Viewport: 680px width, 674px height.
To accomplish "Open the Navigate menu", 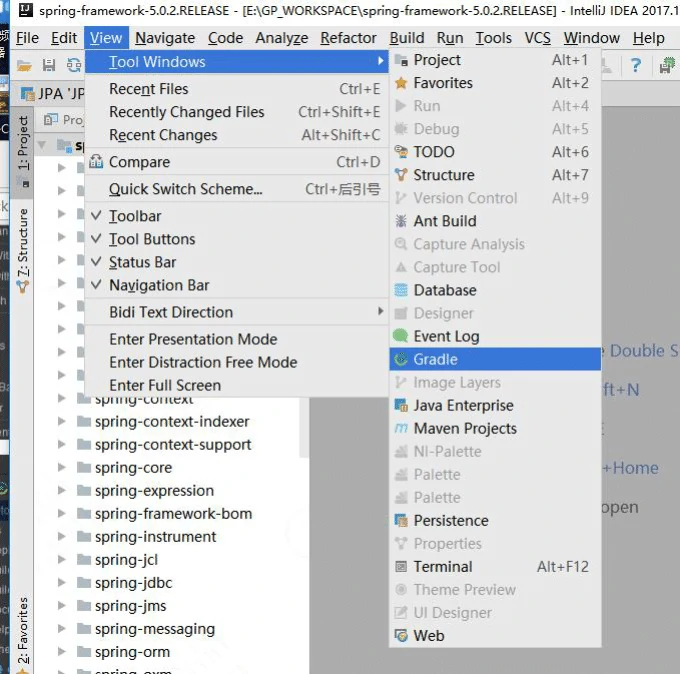I will click(x=165, y=38).
